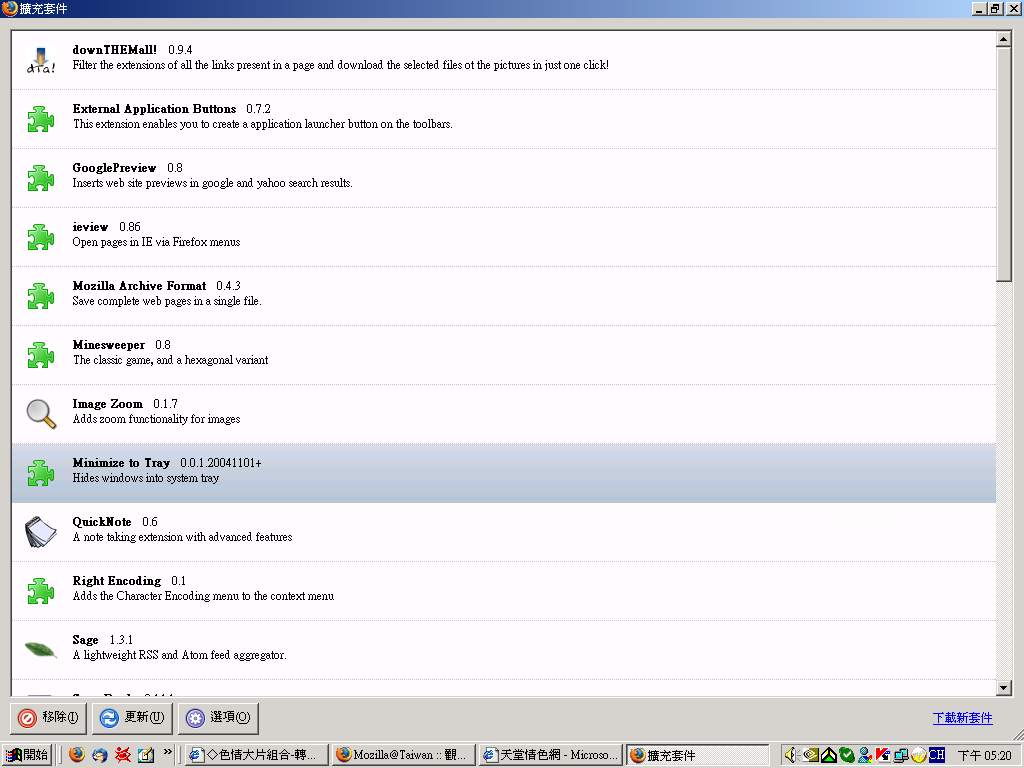Open the 開始 Start menu
This screenshot has width=1024, height=768.
pyautogui.click(x=27, y=755)
